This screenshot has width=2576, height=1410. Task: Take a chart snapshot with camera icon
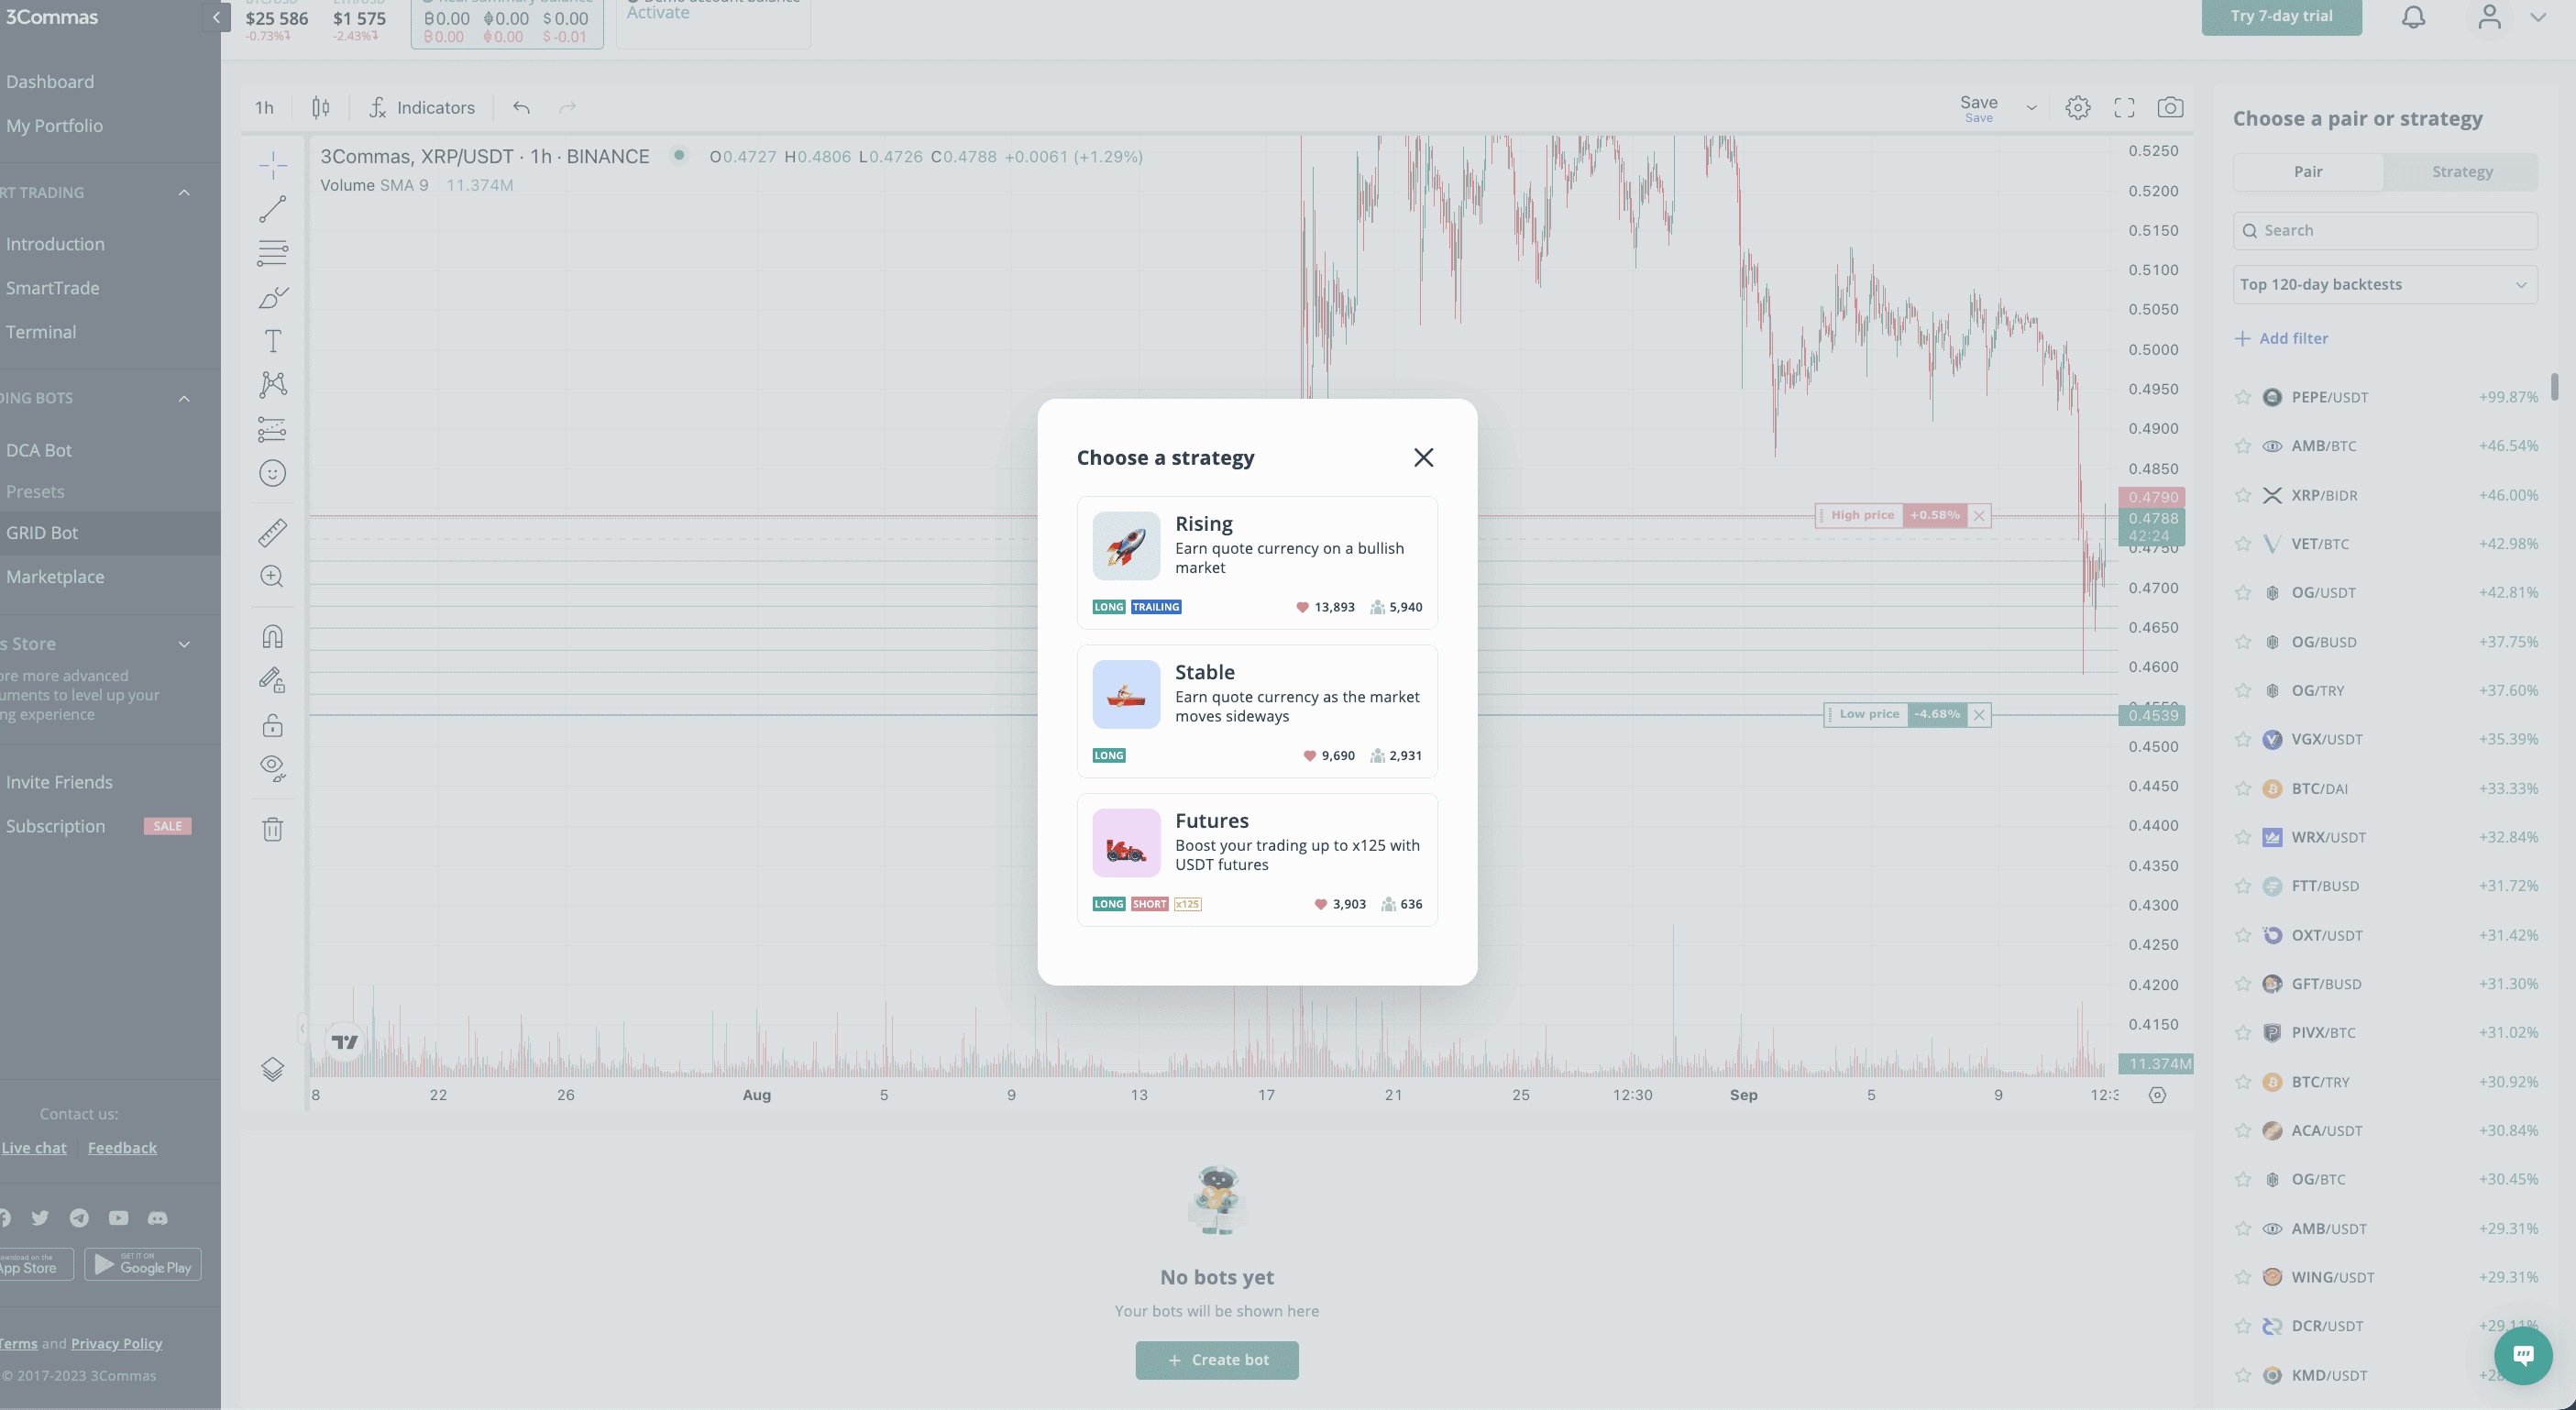point(2169,108)
